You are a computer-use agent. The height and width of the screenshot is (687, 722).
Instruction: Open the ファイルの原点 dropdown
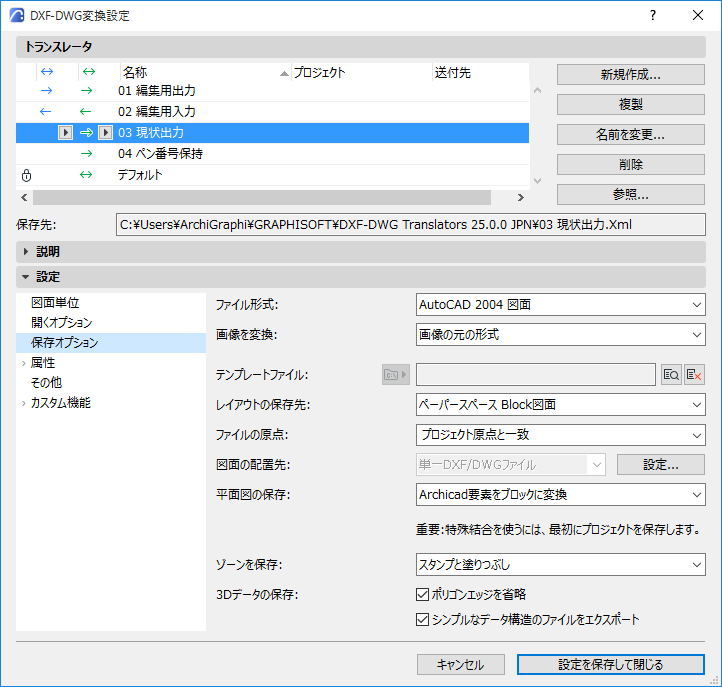(x=560, y=435)
